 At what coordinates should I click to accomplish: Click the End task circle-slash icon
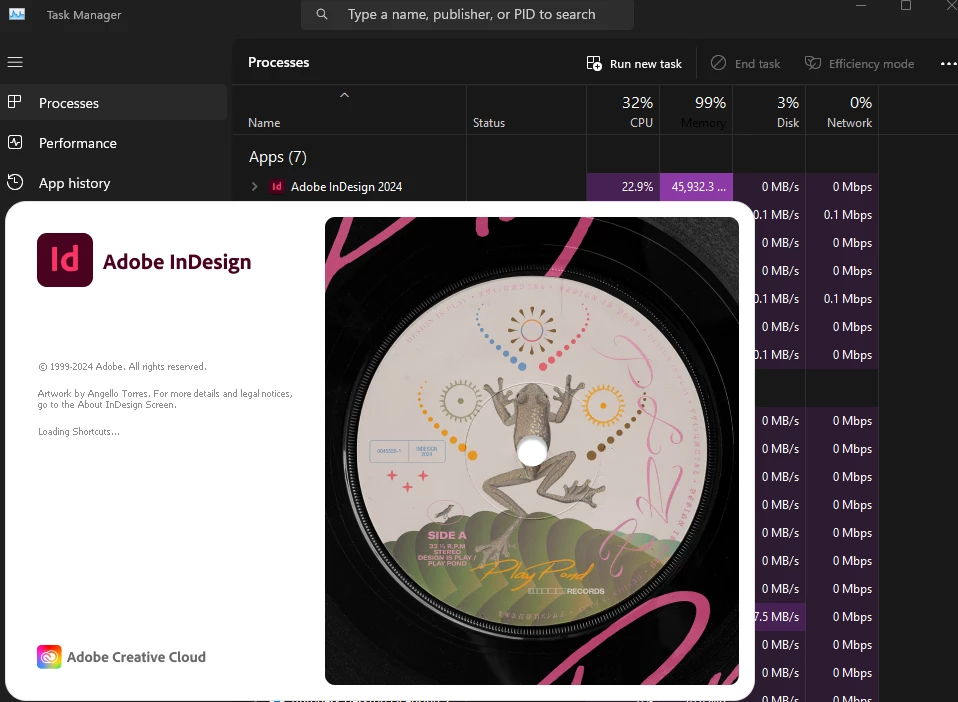click(x=718, y=62)
